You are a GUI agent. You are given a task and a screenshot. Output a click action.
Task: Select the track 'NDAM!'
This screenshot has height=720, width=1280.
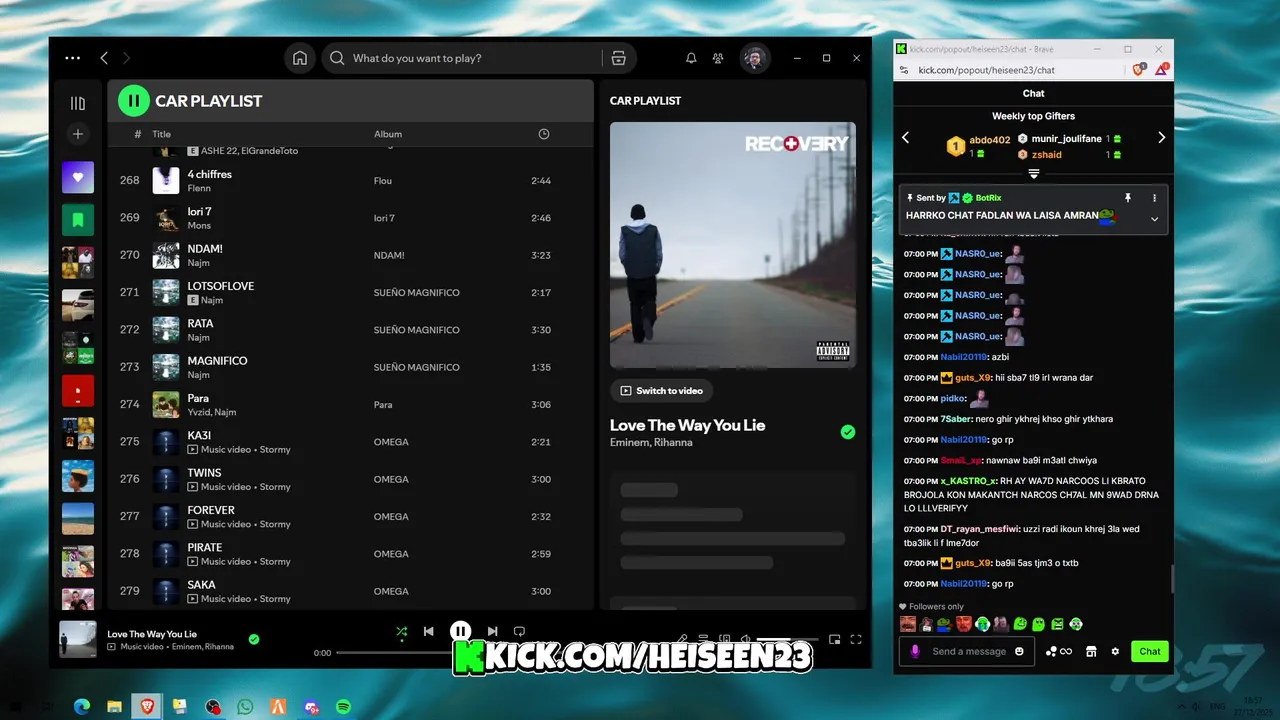coord(205,249)
